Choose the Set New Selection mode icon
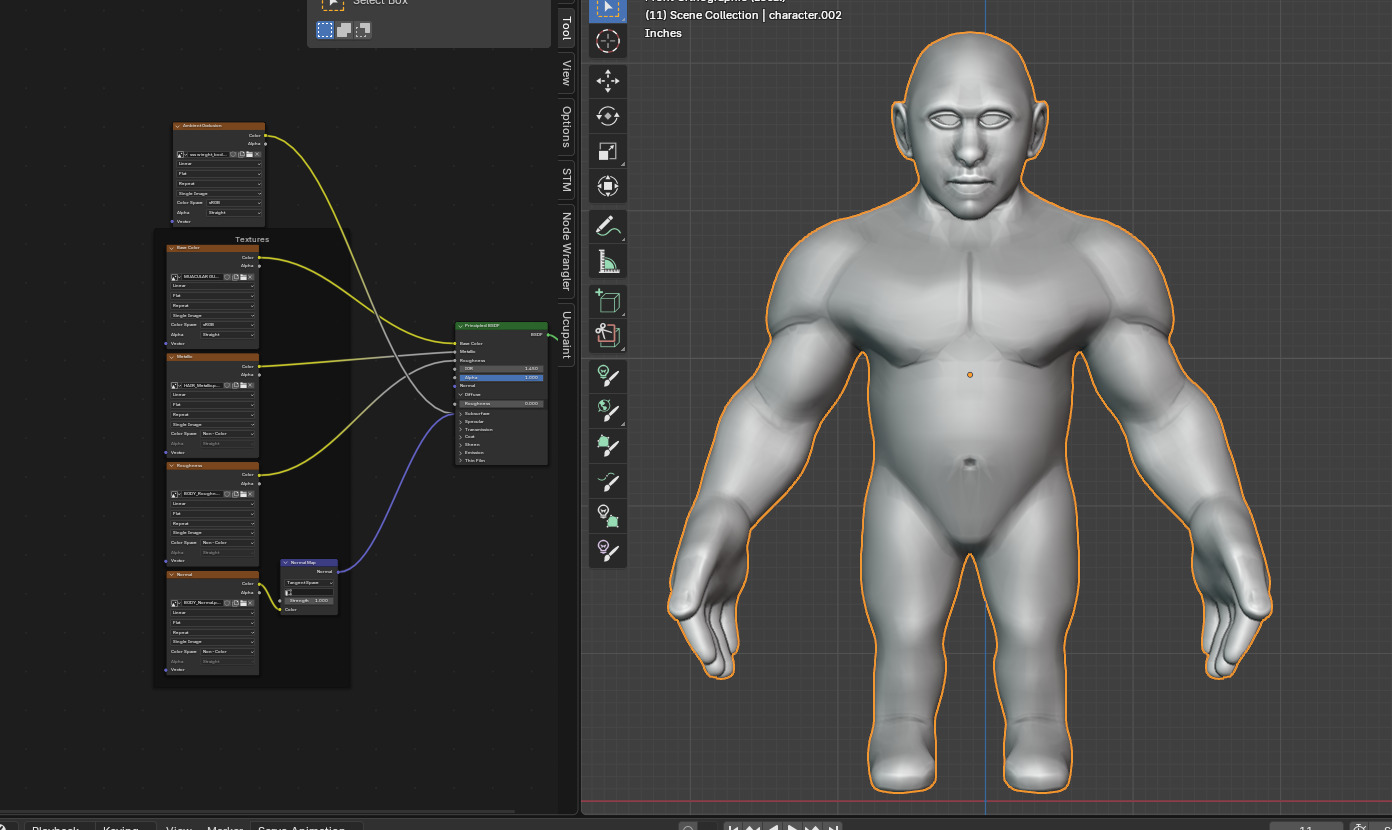Viewport: 1392px width, 830px height. (325, 30)
